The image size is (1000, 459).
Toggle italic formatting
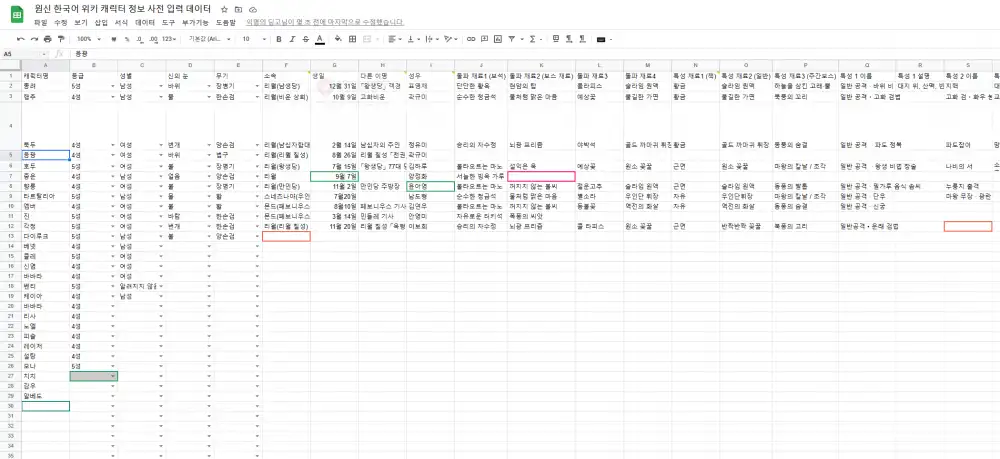(292, 39)
